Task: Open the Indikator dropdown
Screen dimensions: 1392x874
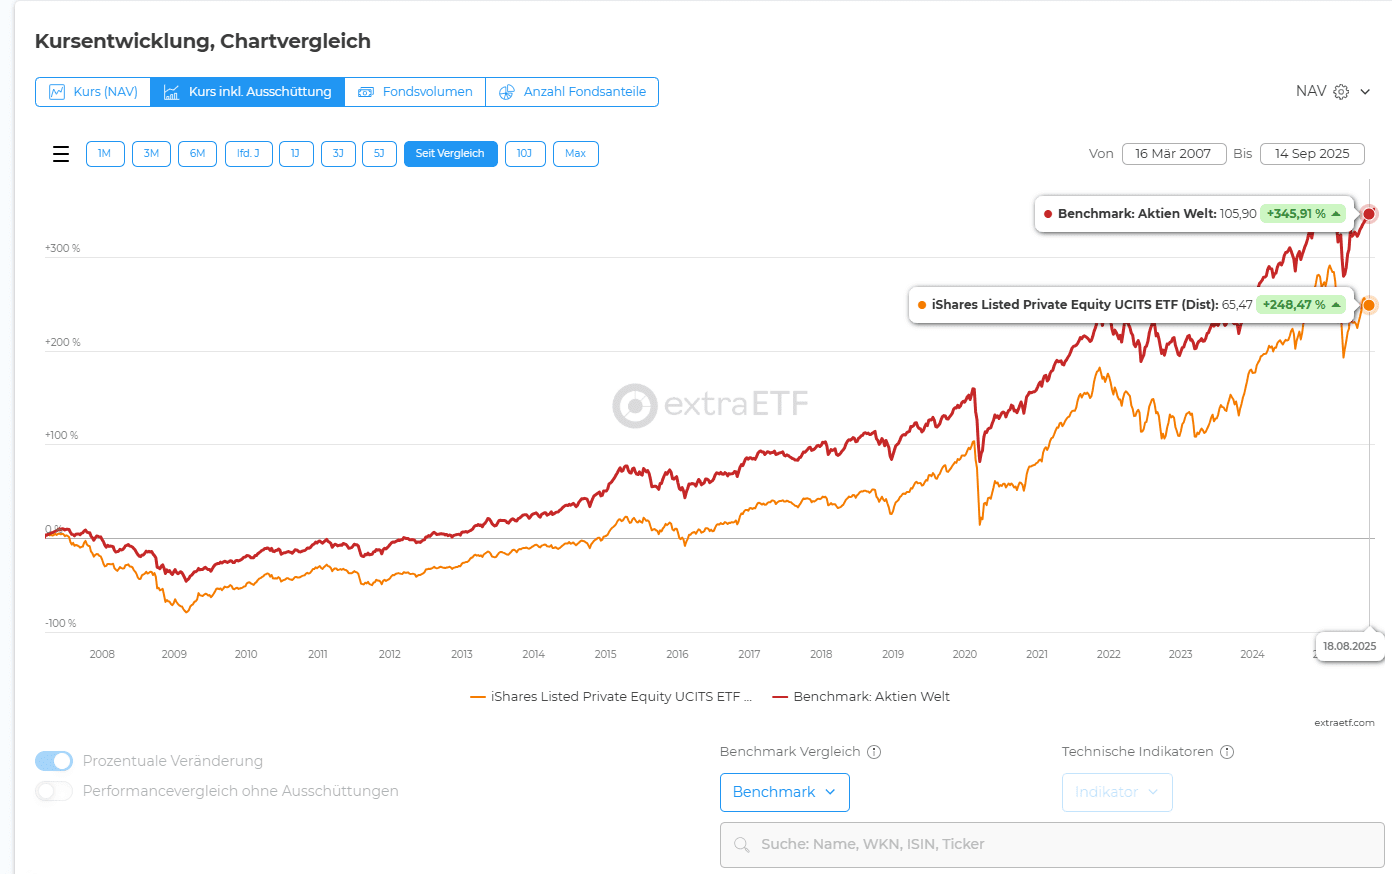Action: point(1117,792)
